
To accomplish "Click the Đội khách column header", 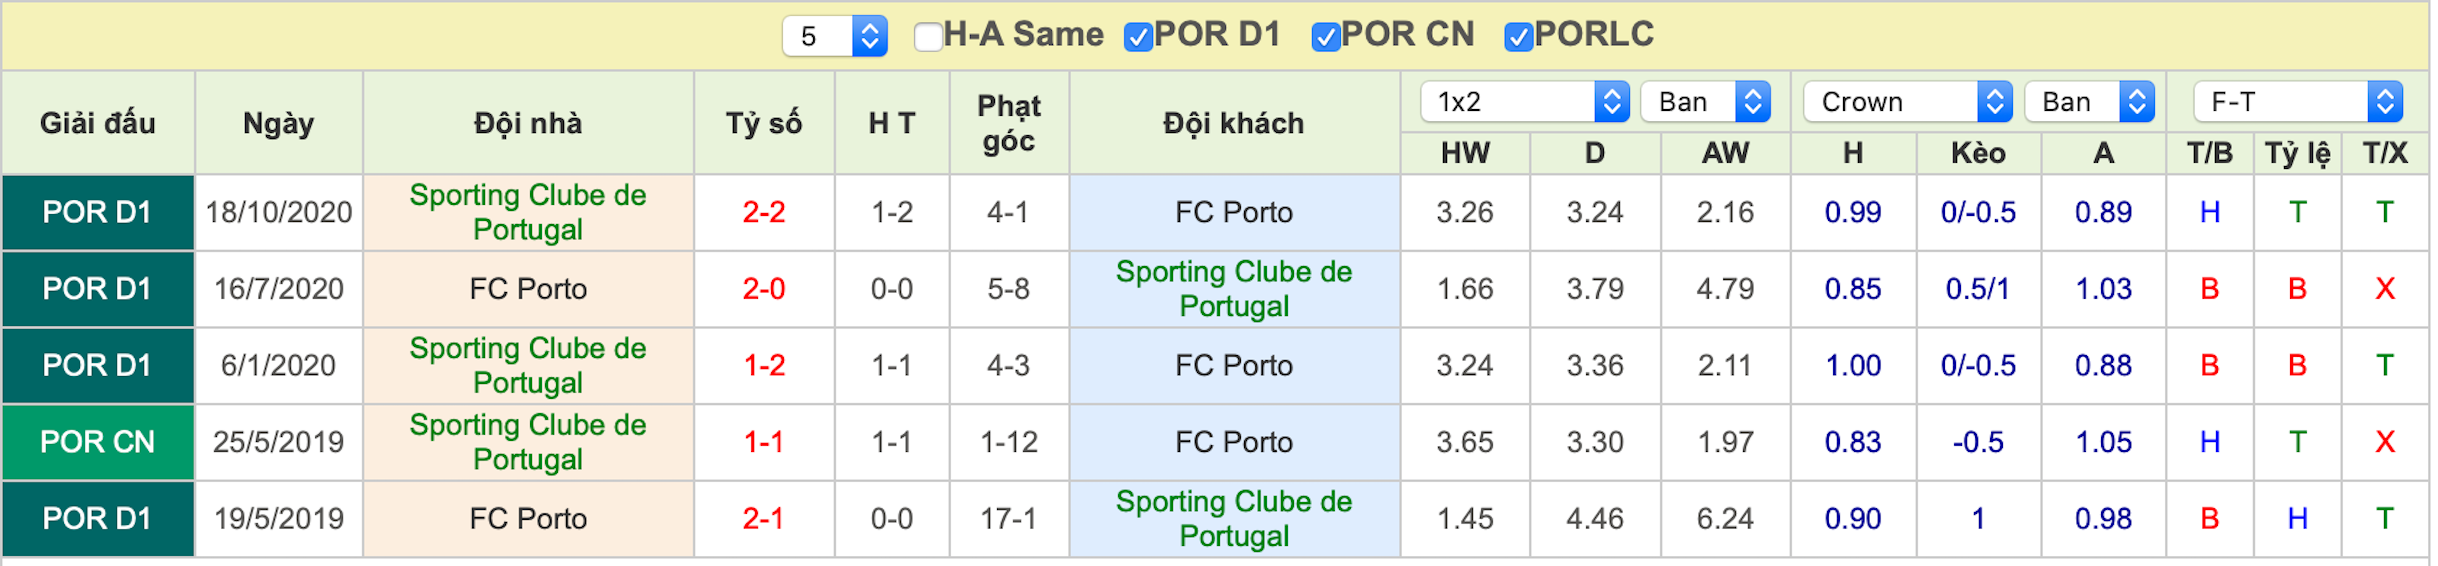I will [x=1234, y=123].
